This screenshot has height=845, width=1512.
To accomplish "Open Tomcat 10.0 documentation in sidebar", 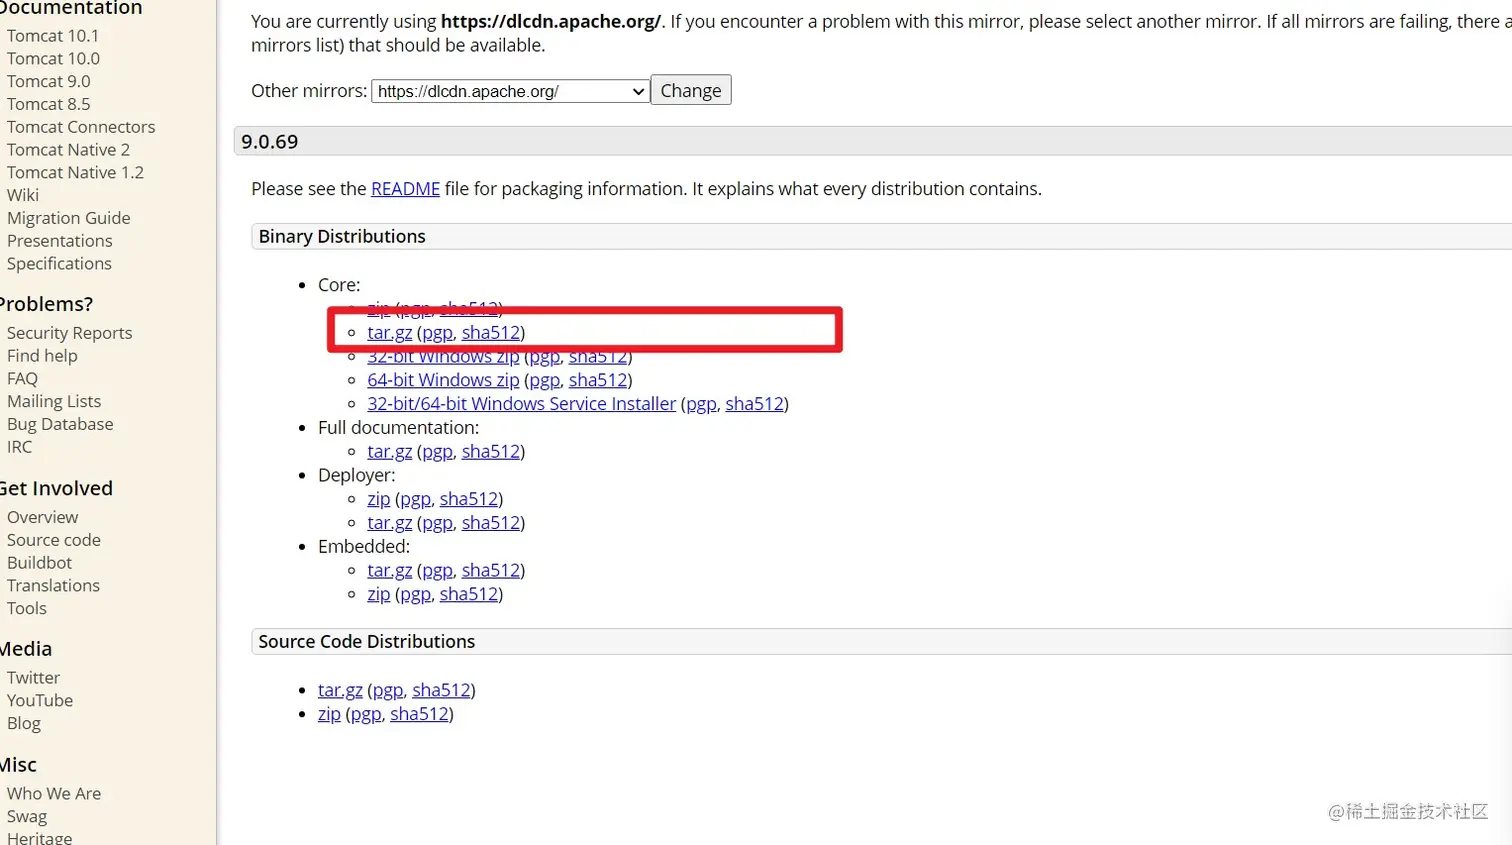I will coord(53,59).
